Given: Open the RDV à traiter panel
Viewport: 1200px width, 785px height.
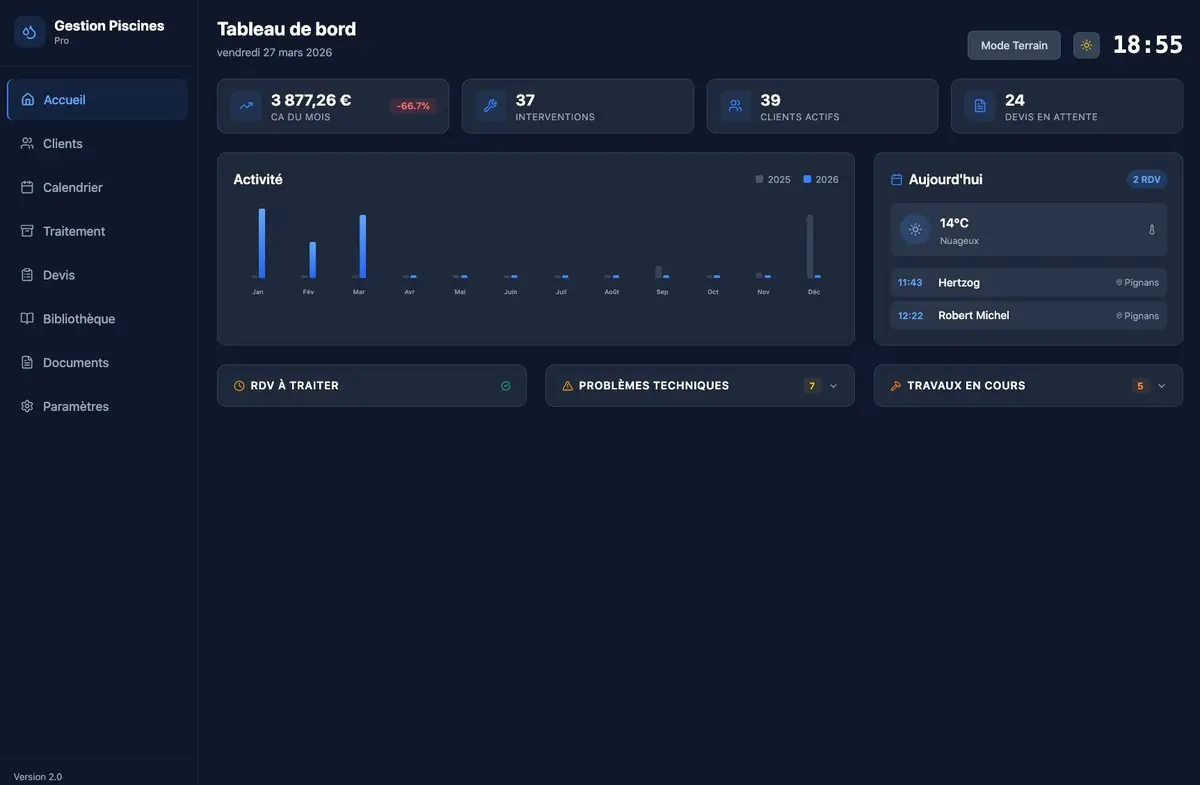Looking at the screenshot, I should click(372, 386).
